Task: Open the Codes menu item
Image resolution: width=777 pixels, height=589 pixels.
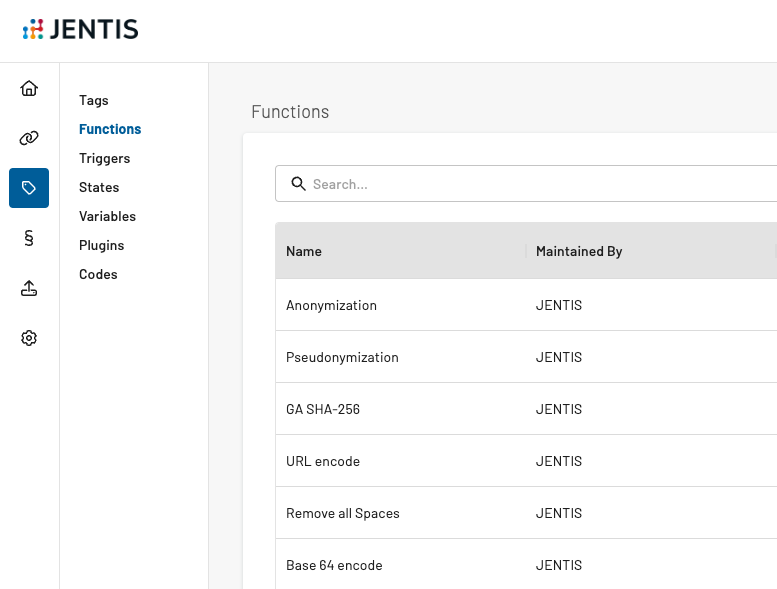Action: (x=98, y=274)
